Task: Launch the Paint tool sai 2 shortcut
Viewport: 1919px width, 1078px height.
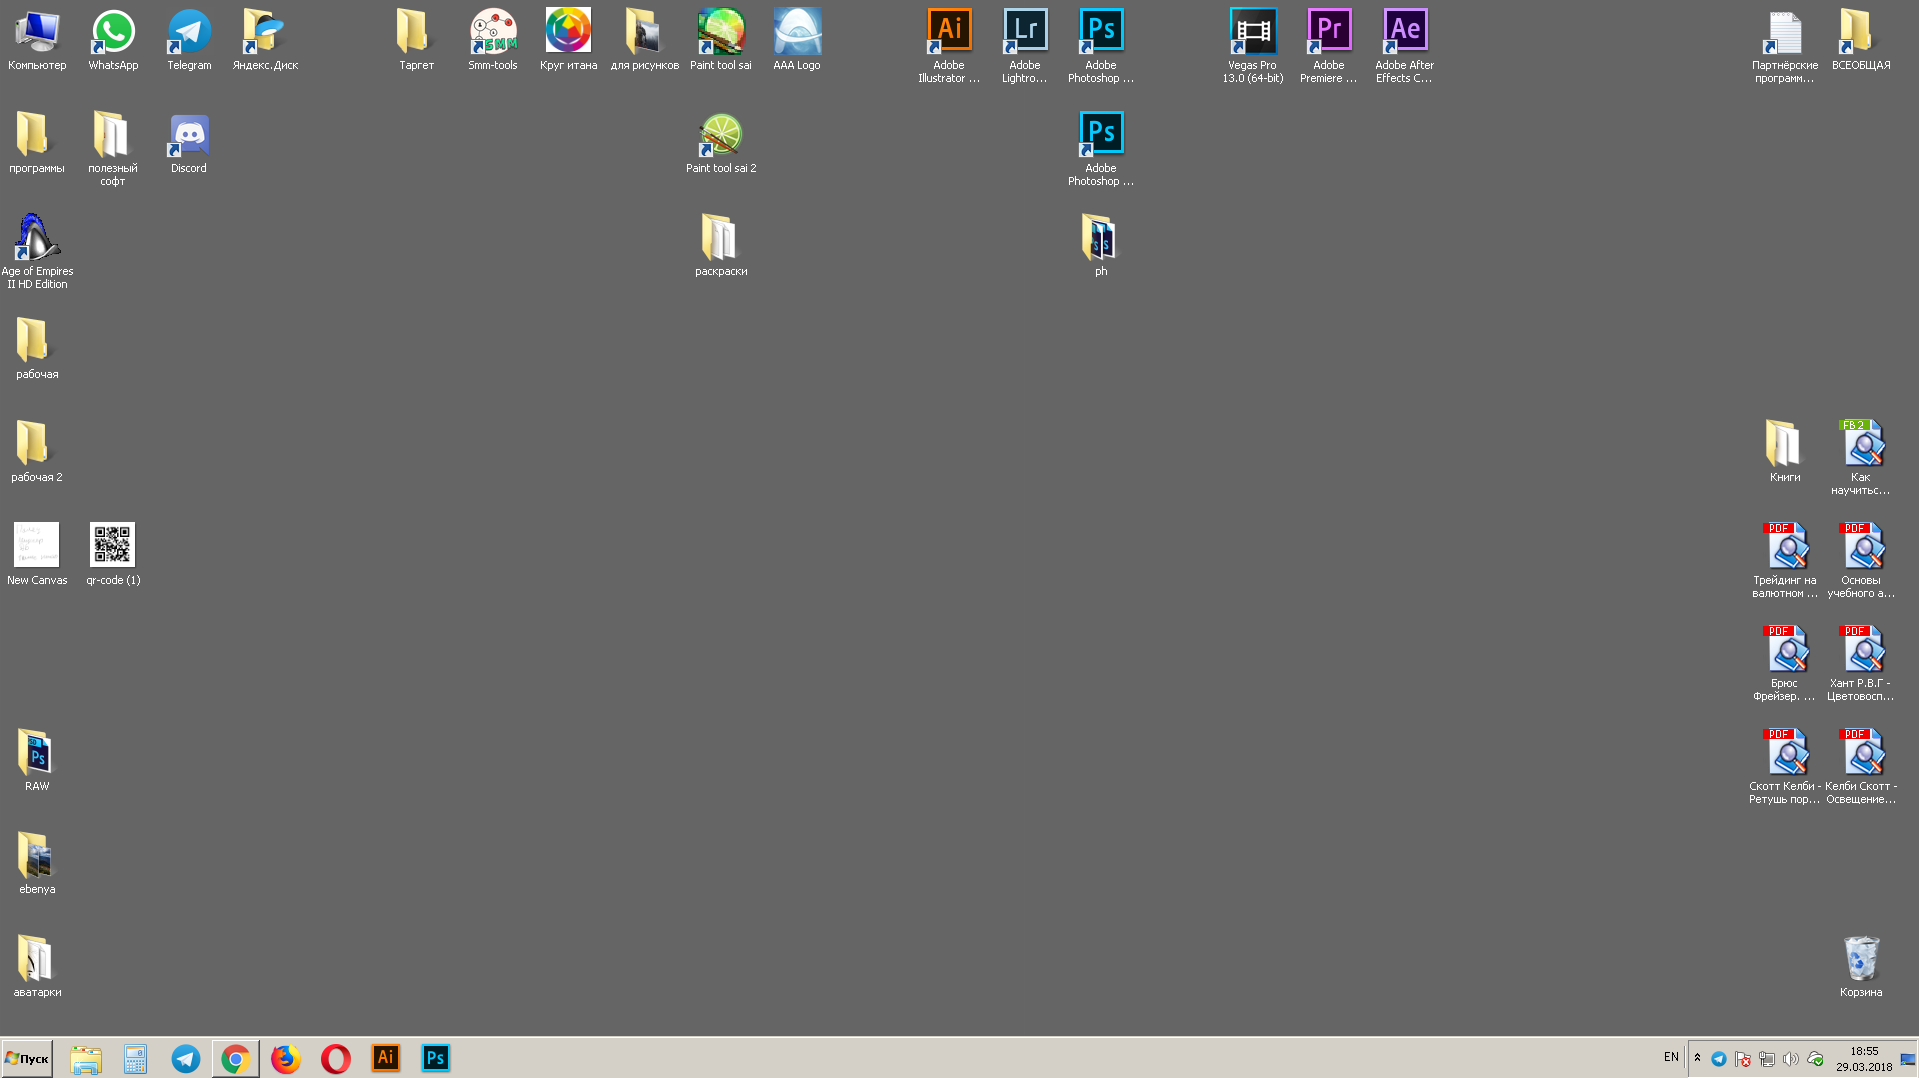Action: [720, 143]
